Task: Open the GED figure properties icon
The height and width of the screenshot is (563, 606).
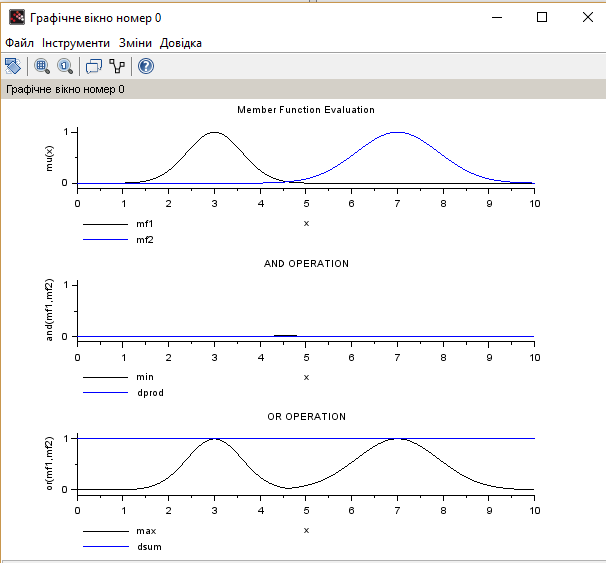Action: click(117, 66)
